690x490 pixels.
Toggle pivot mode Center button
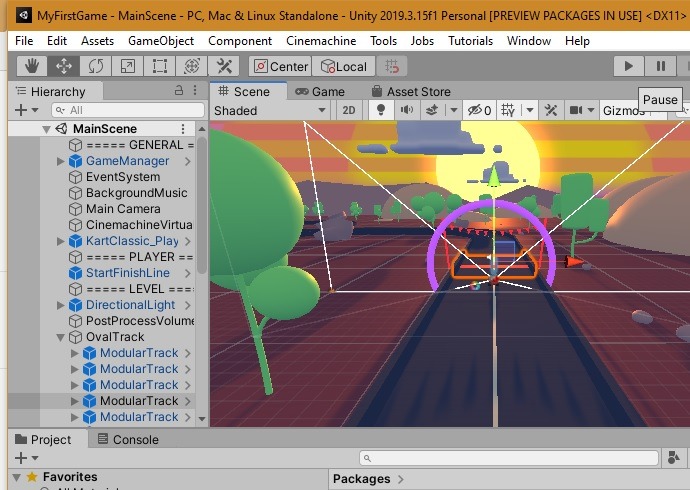point(280,66)
